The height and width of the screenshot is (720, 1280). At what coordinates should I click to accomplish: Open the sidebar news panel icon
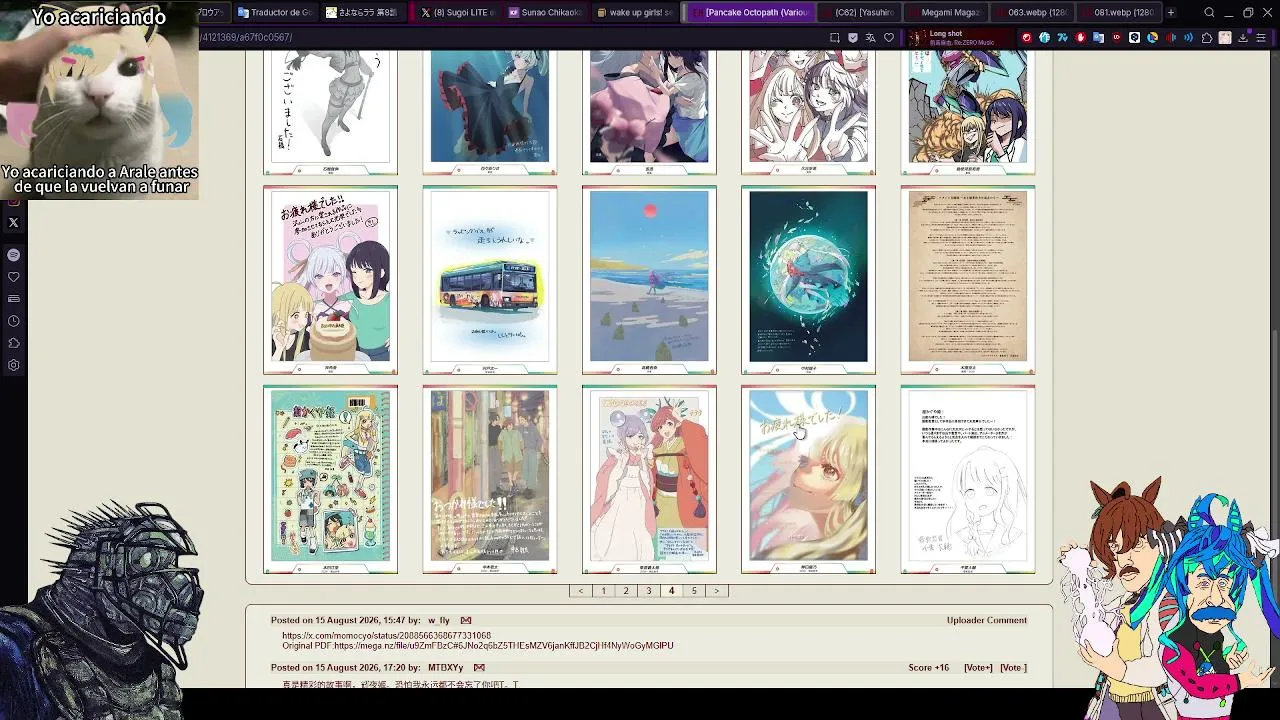(13, 299)
